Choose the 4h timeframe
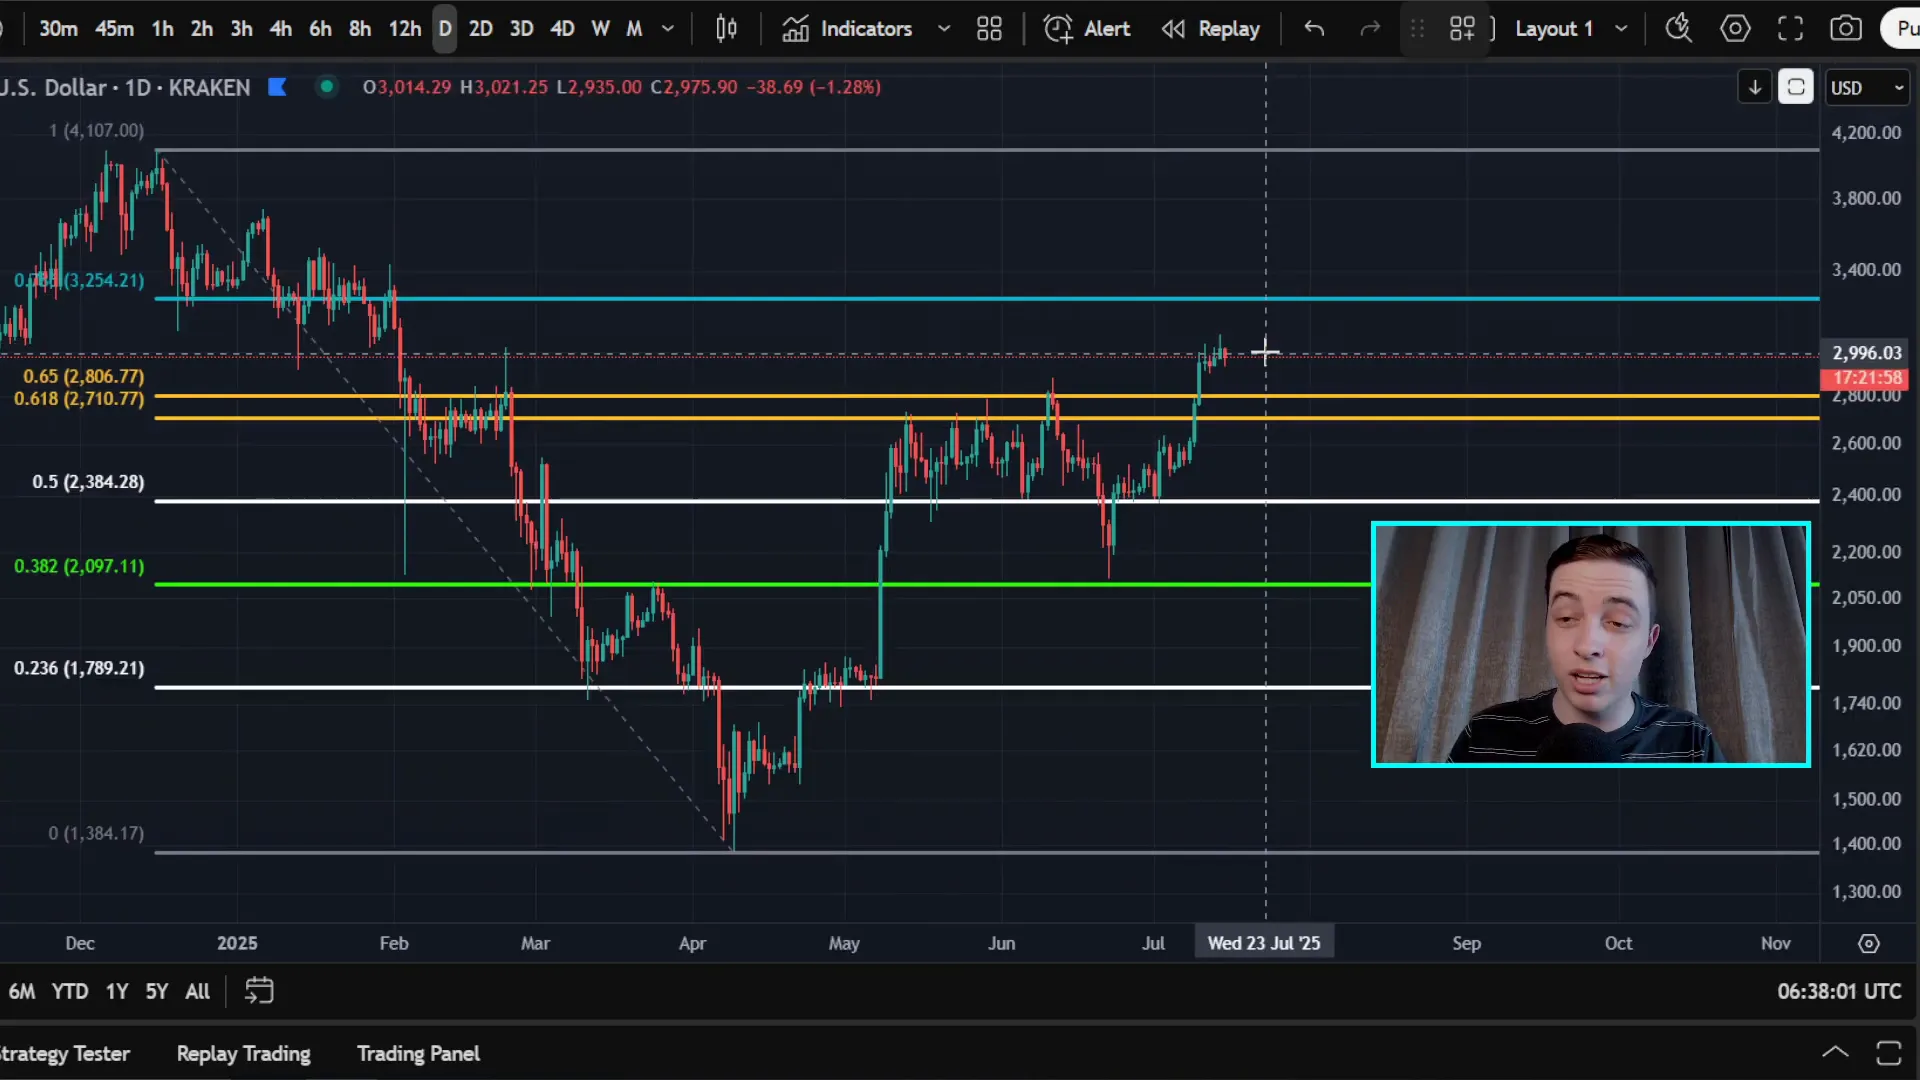 point(281,28)
